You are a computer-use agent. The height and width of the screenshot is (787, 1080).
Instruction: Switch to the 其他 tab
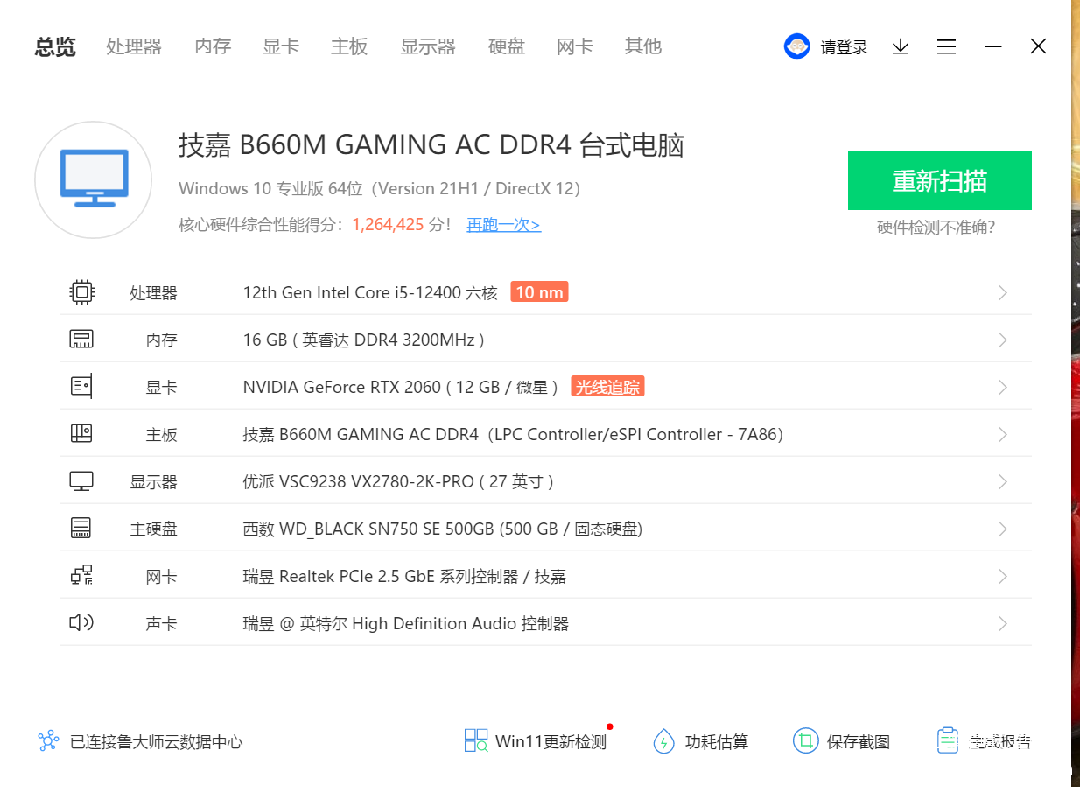[643, 46]
